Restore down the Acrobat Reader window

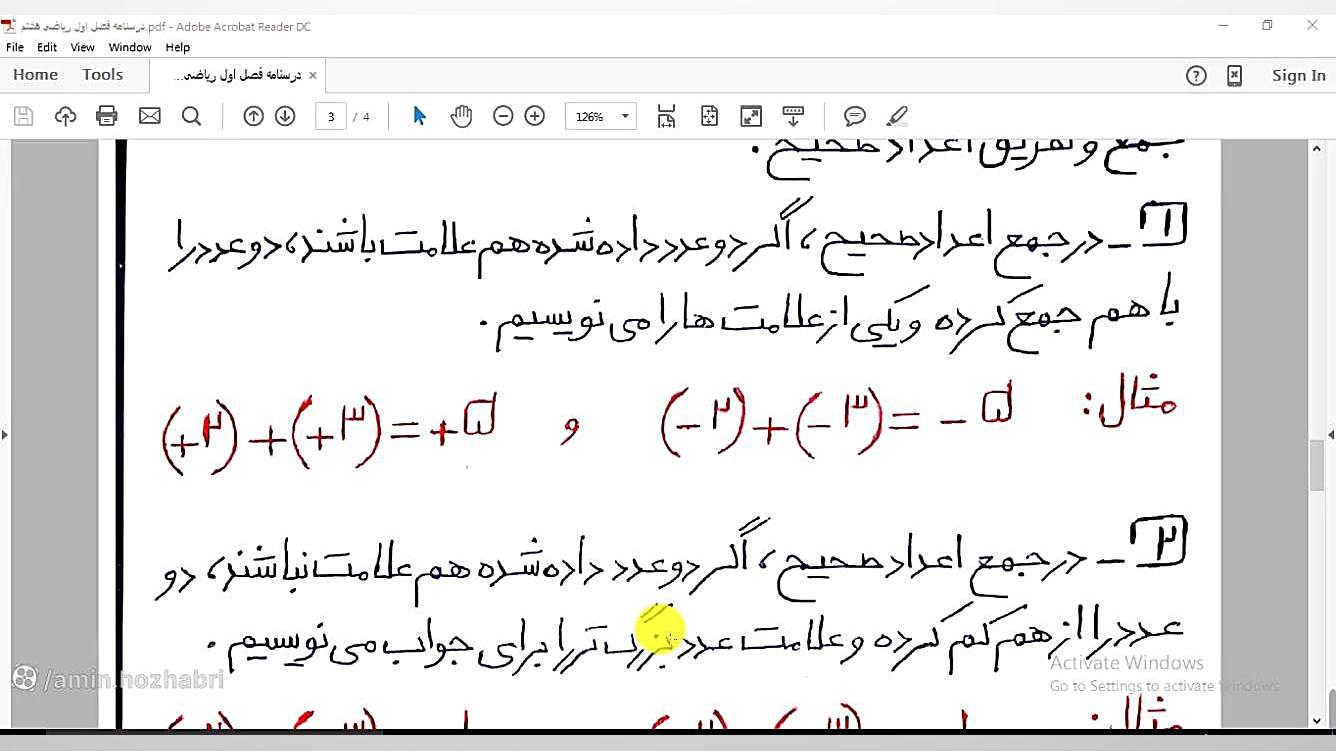1267,25
